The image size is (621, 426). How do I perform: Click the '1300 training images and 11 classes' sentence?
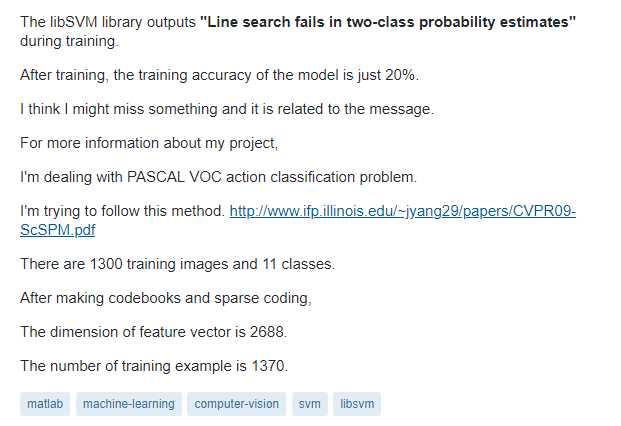click(177, 264)
